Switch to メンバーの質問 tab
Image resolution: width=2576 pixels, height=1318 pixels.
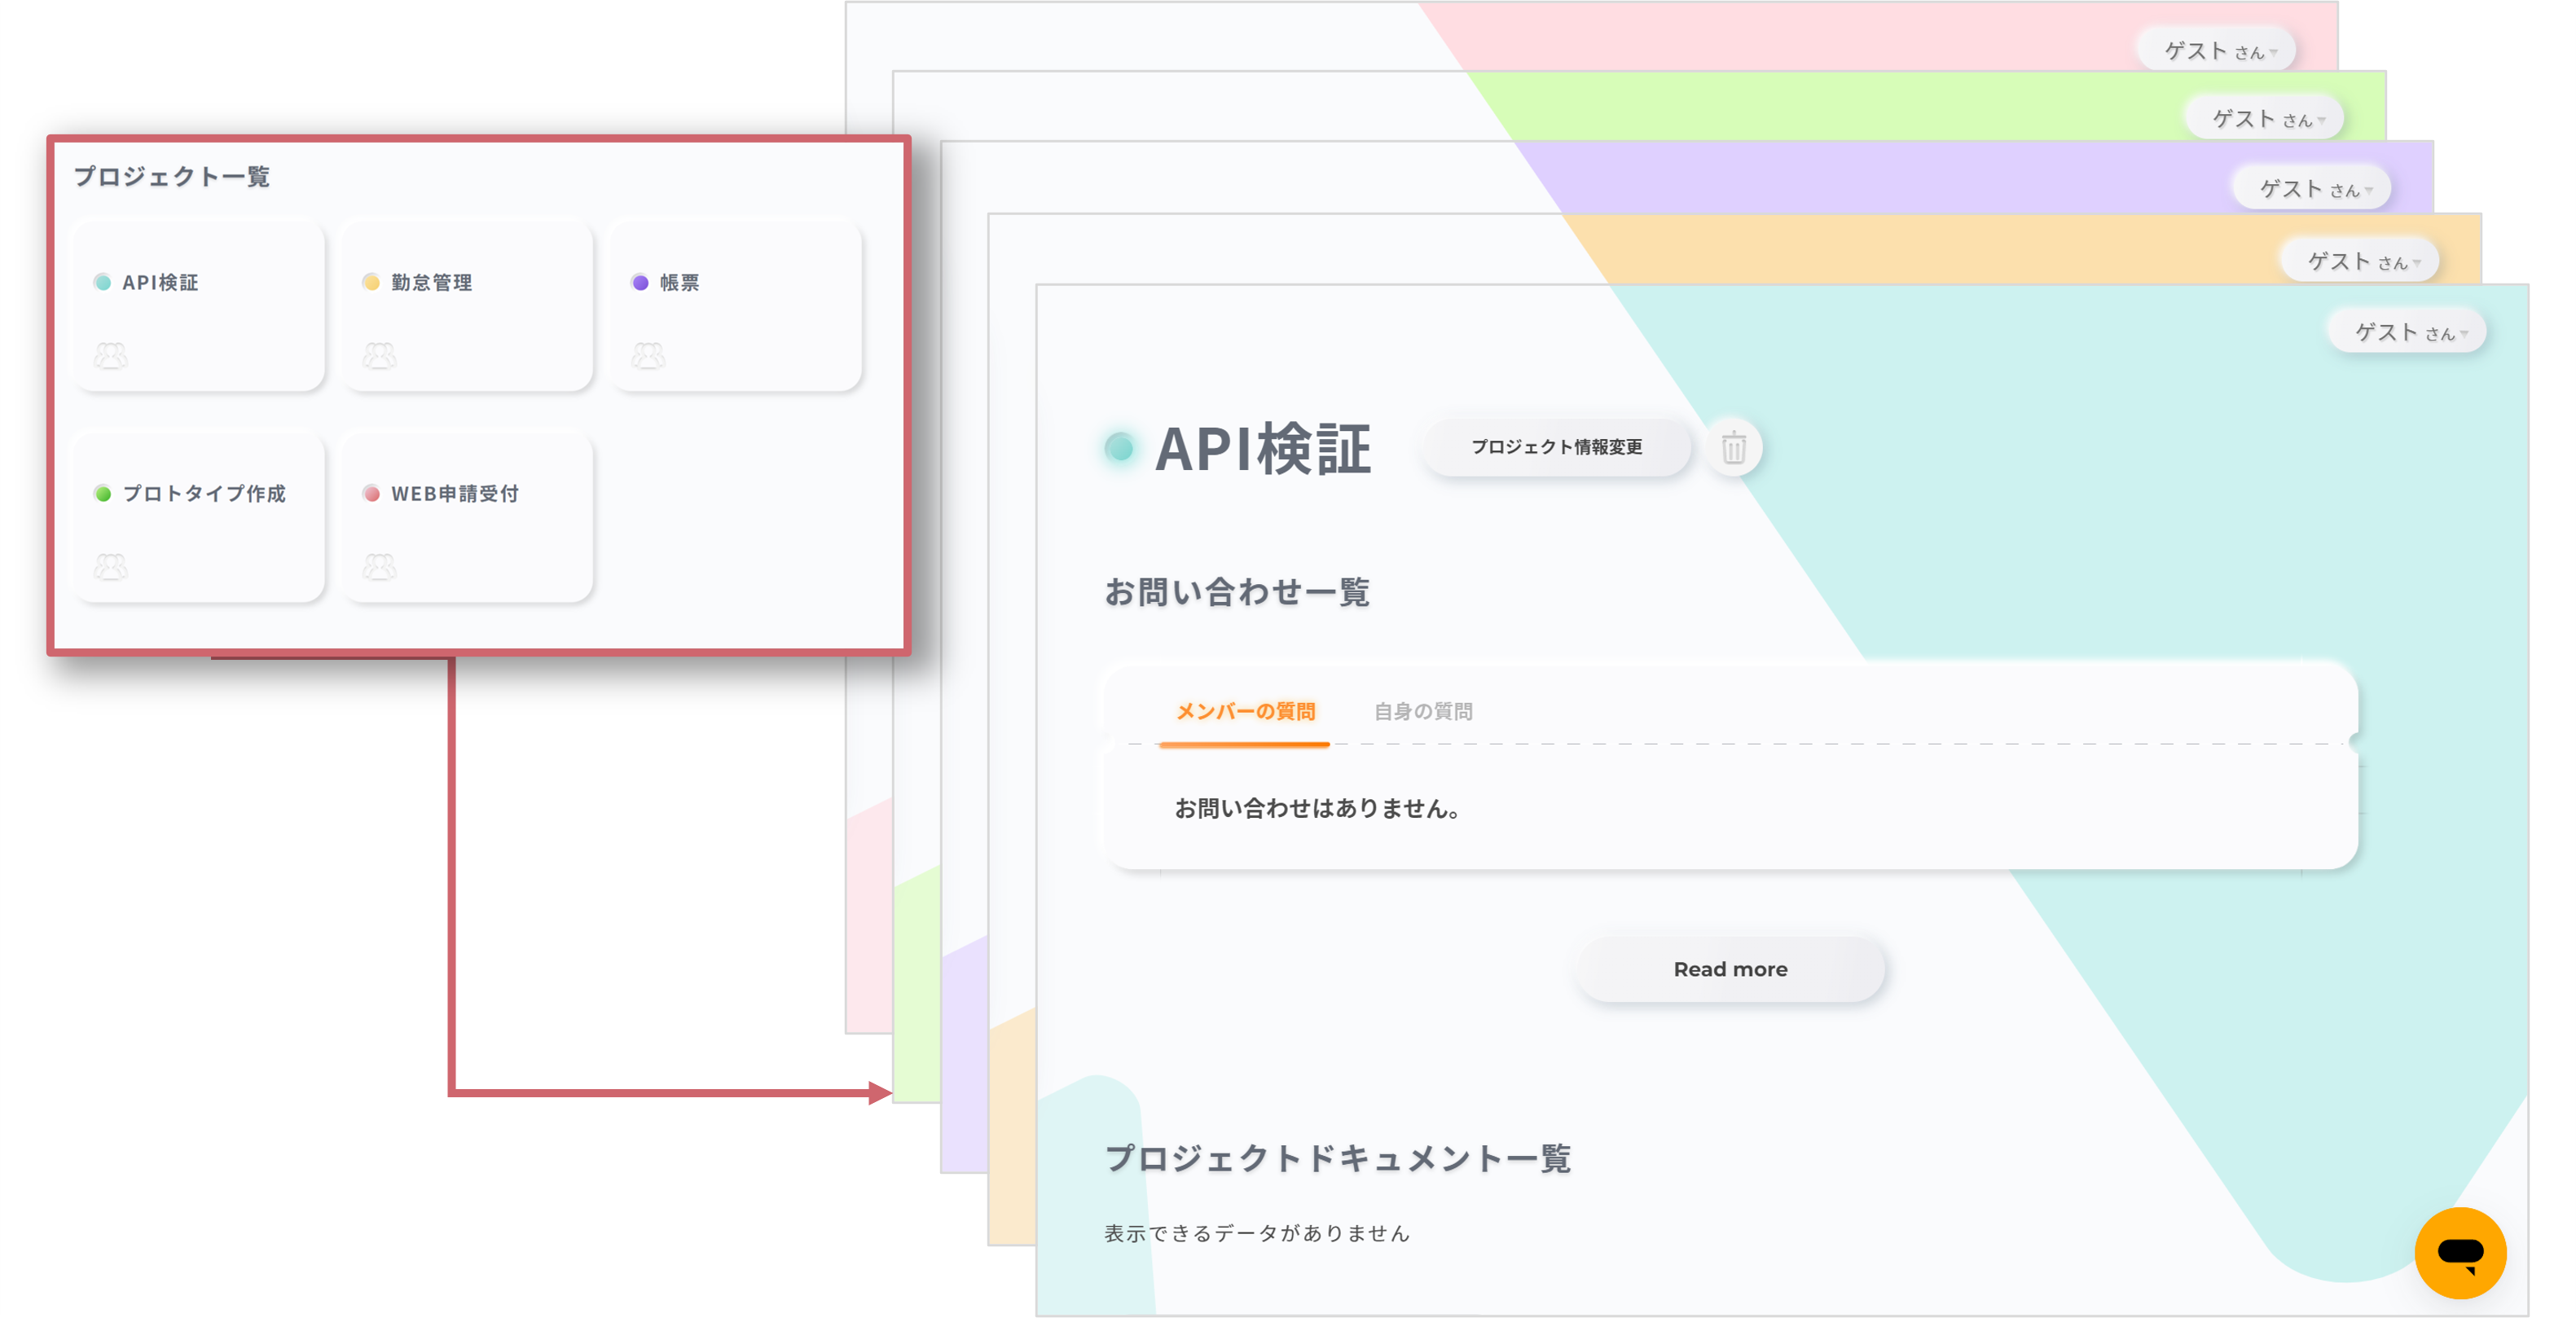[x=1245, y=711]
